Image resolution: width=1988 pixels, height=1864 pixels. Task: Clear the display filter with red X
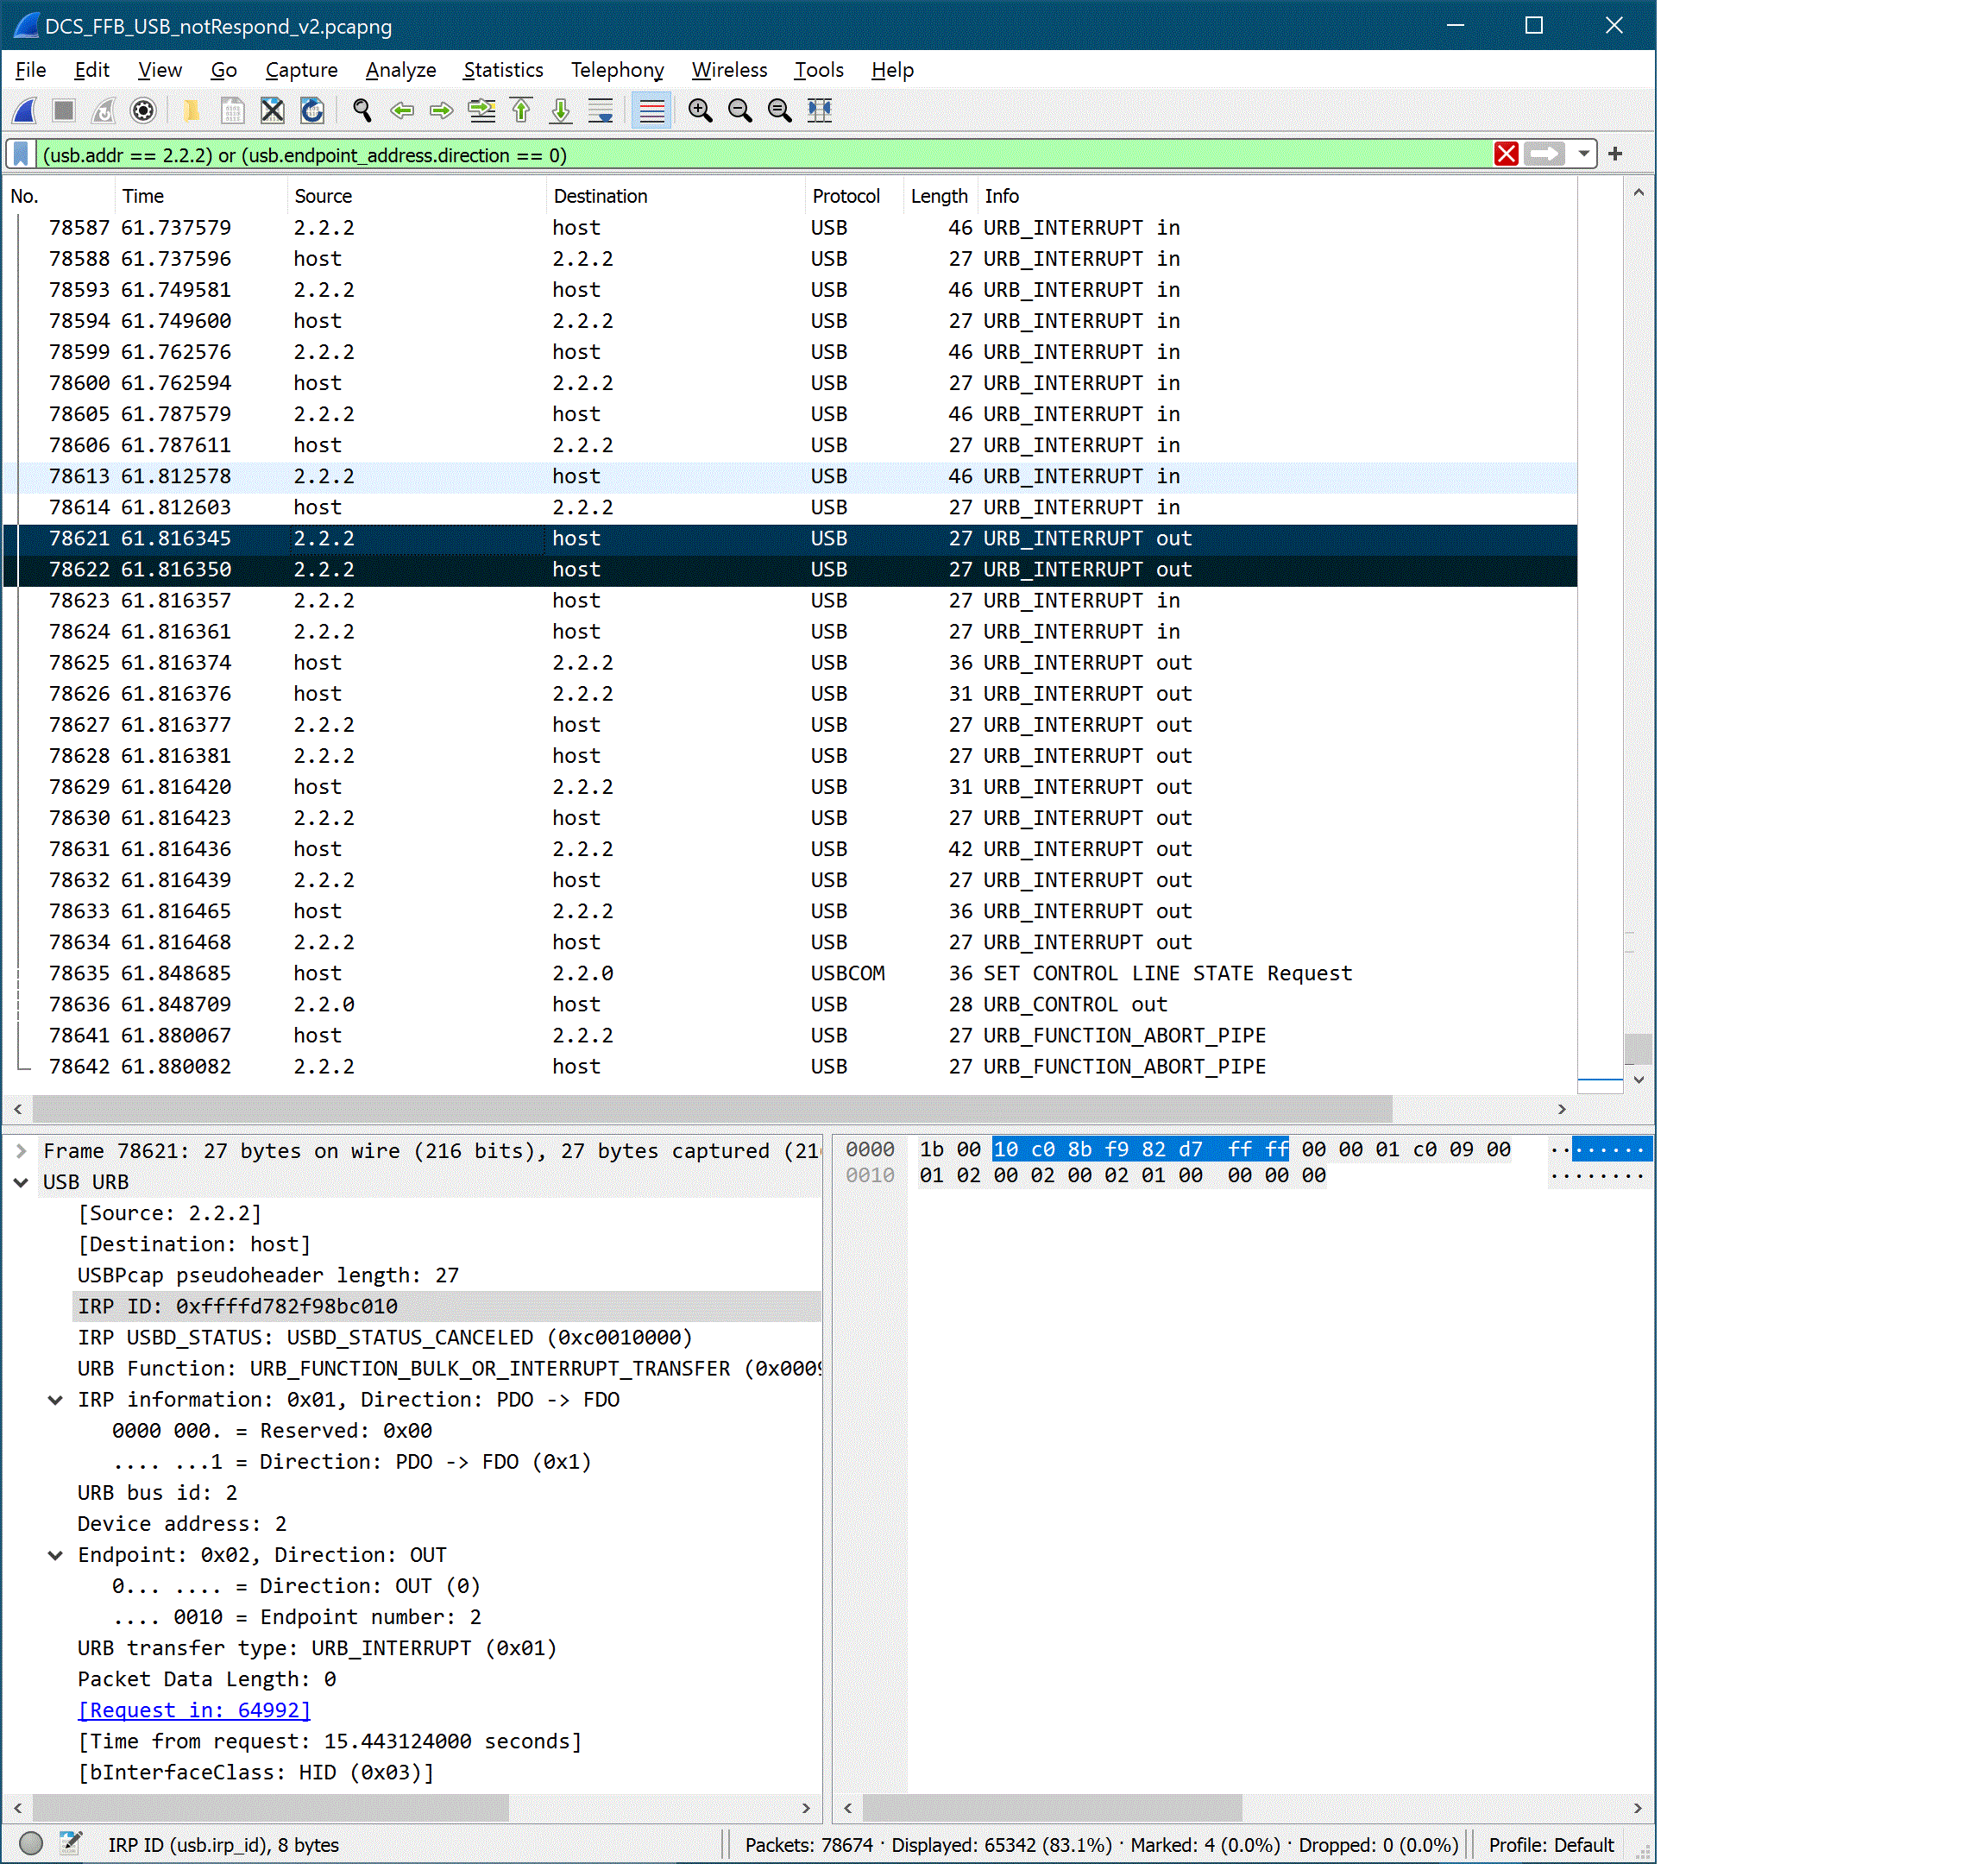(x=1505, y=154)
